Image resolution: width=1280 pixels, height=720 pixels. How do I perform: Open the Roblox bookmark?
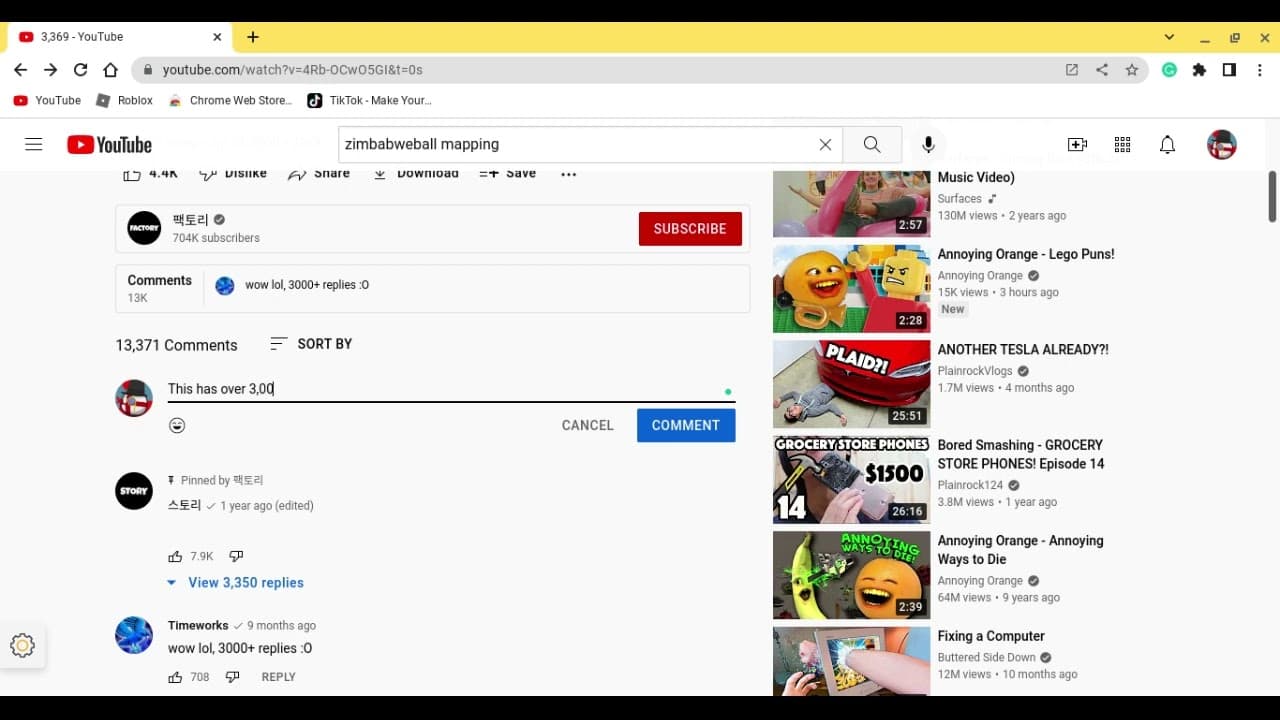point(124,100)
